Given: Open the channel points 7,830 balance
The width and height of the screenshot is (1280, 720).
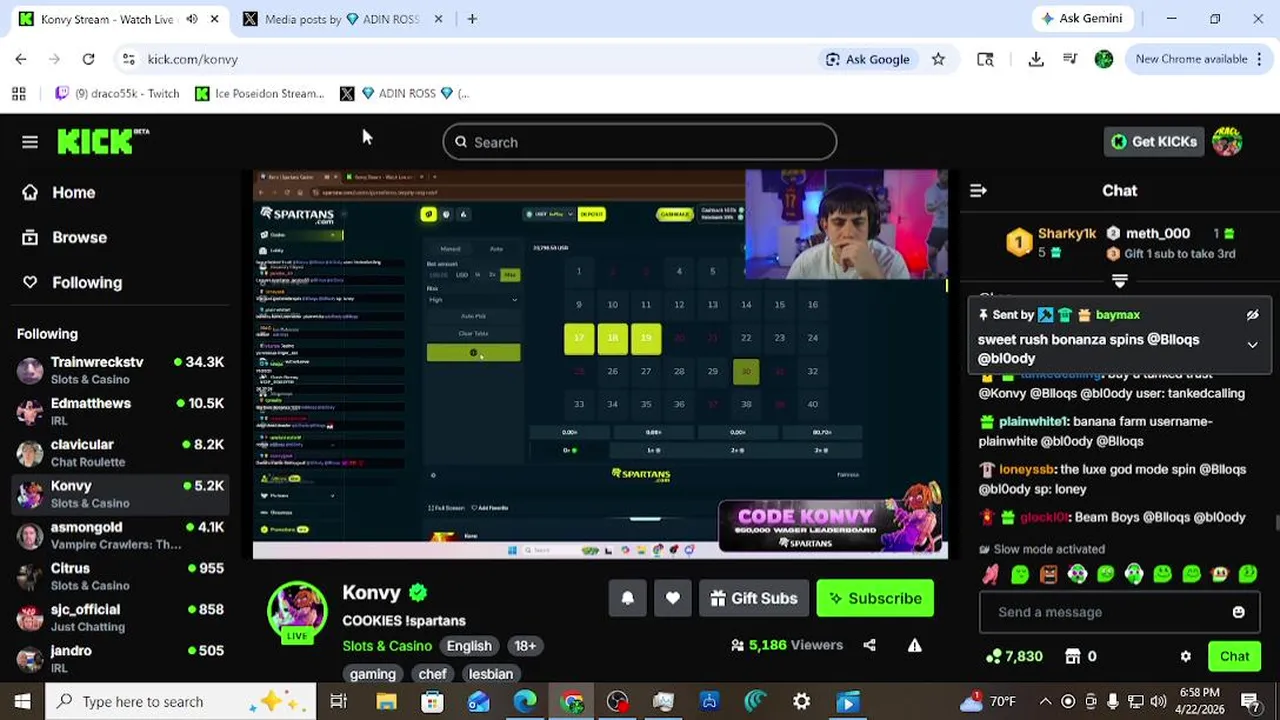Looking at the screenshot, I should (1014, 656).
